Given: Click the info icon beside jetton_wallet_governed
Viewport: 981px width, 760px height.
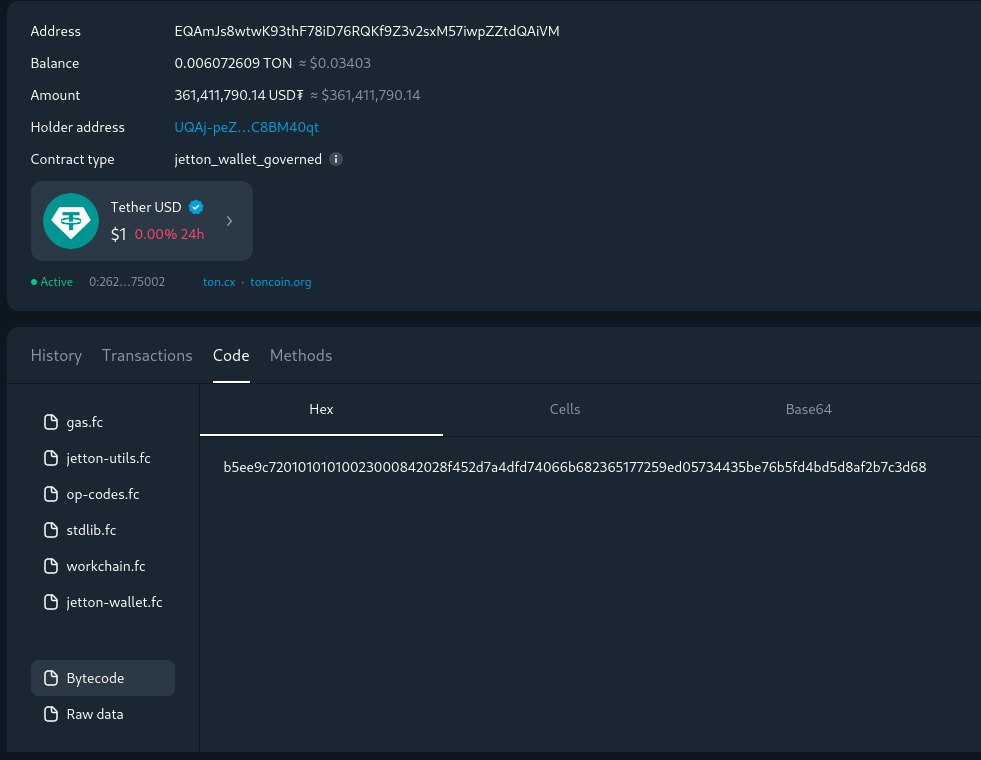Looking at the screenshot, I should [x=336, y=159].
